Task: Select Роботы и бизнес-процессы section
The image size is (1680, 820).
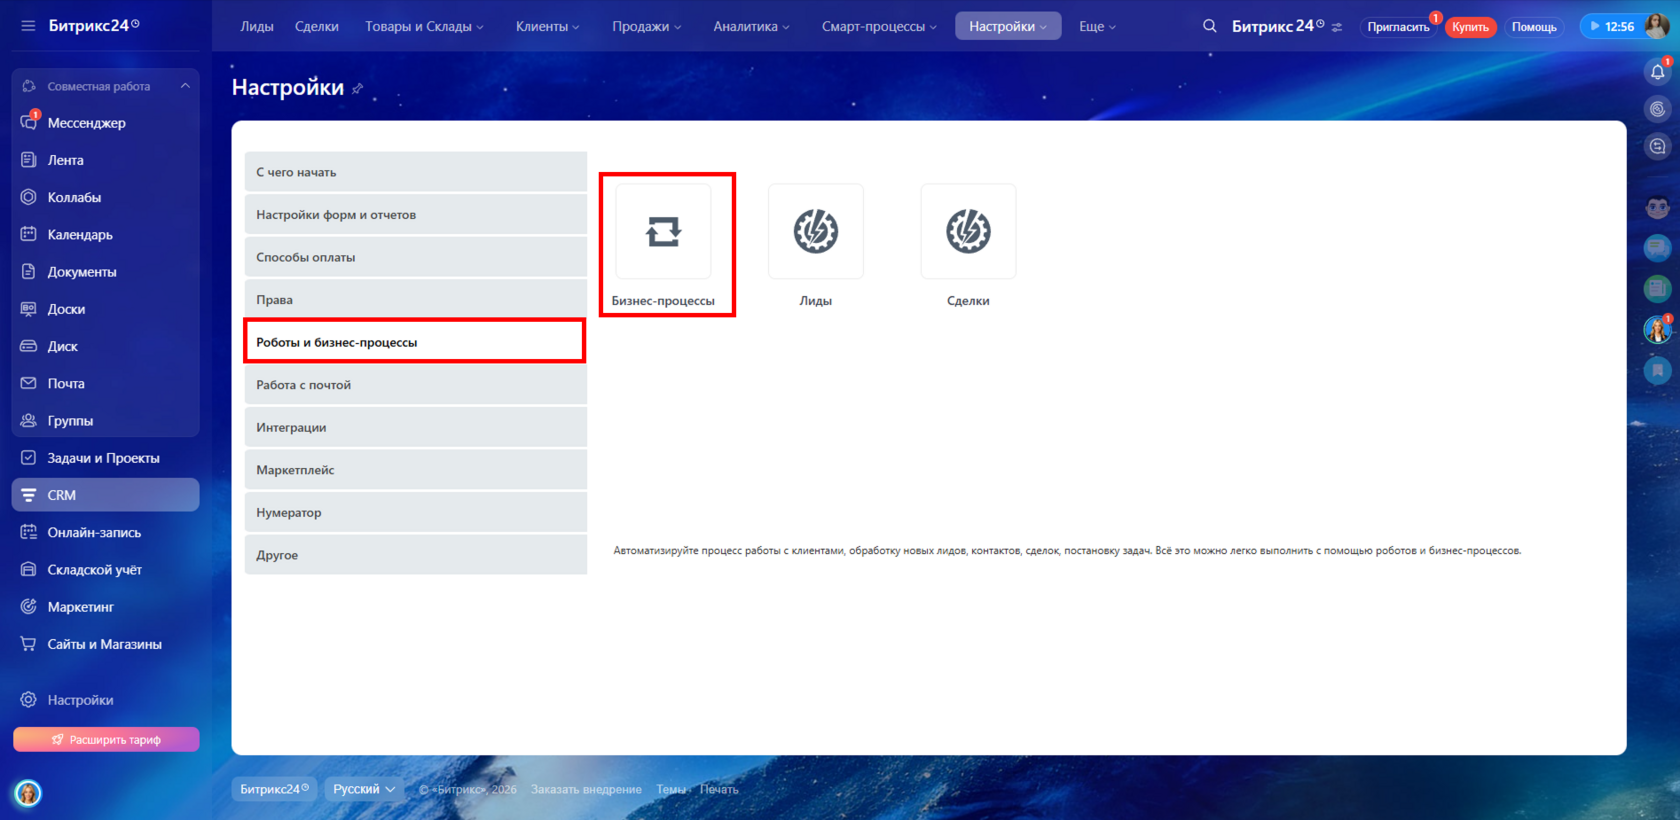Action: click(x=415, y=342)
